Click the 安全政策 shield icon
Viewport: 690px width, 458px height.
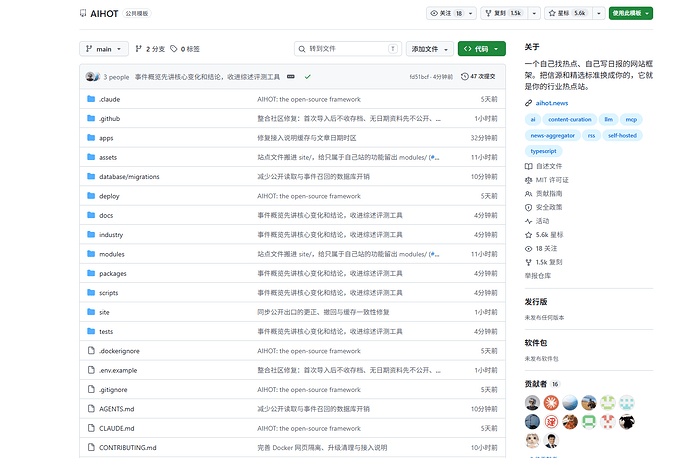click(x=529, y=207)
